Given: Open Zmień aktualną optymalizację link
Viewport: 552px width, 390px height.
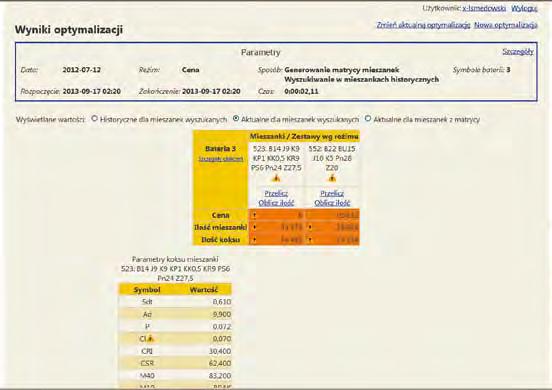Looking at the screenshot, I should 424,25.
